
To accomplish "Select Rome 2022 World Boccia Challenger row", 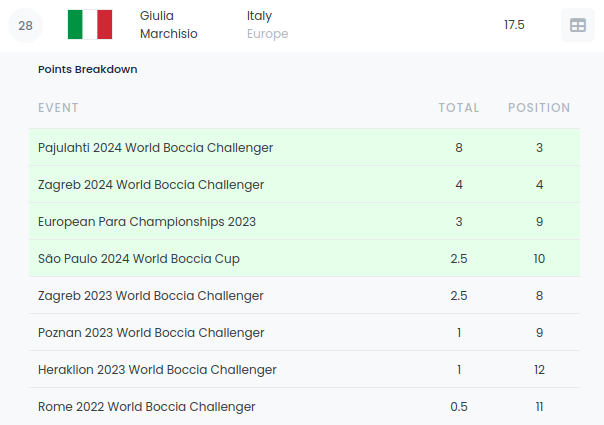I will coord(147,407).
